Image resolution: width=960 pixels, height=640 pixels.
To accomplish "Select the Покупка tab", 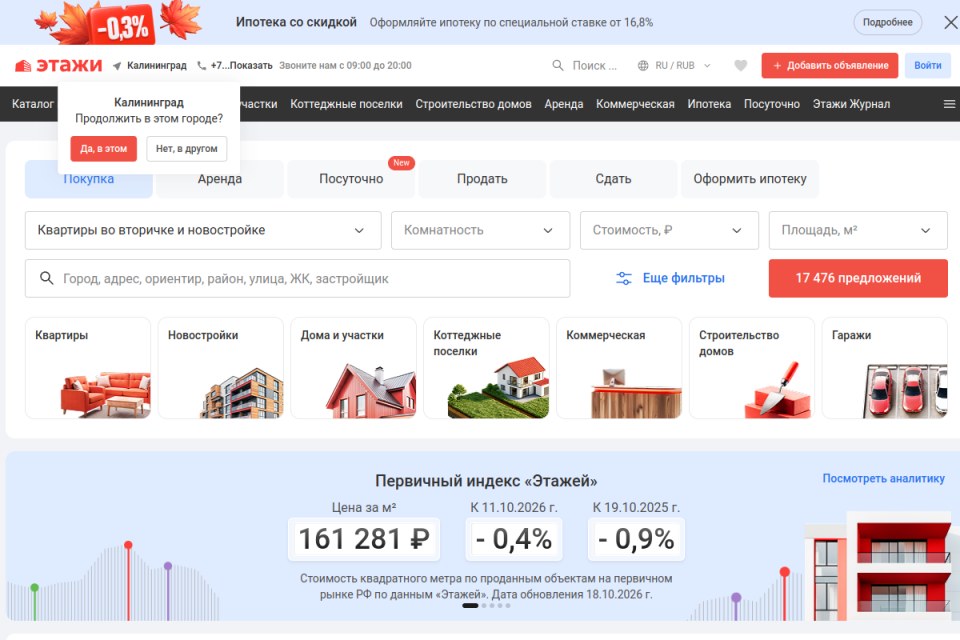I will [x=89, y=179].
